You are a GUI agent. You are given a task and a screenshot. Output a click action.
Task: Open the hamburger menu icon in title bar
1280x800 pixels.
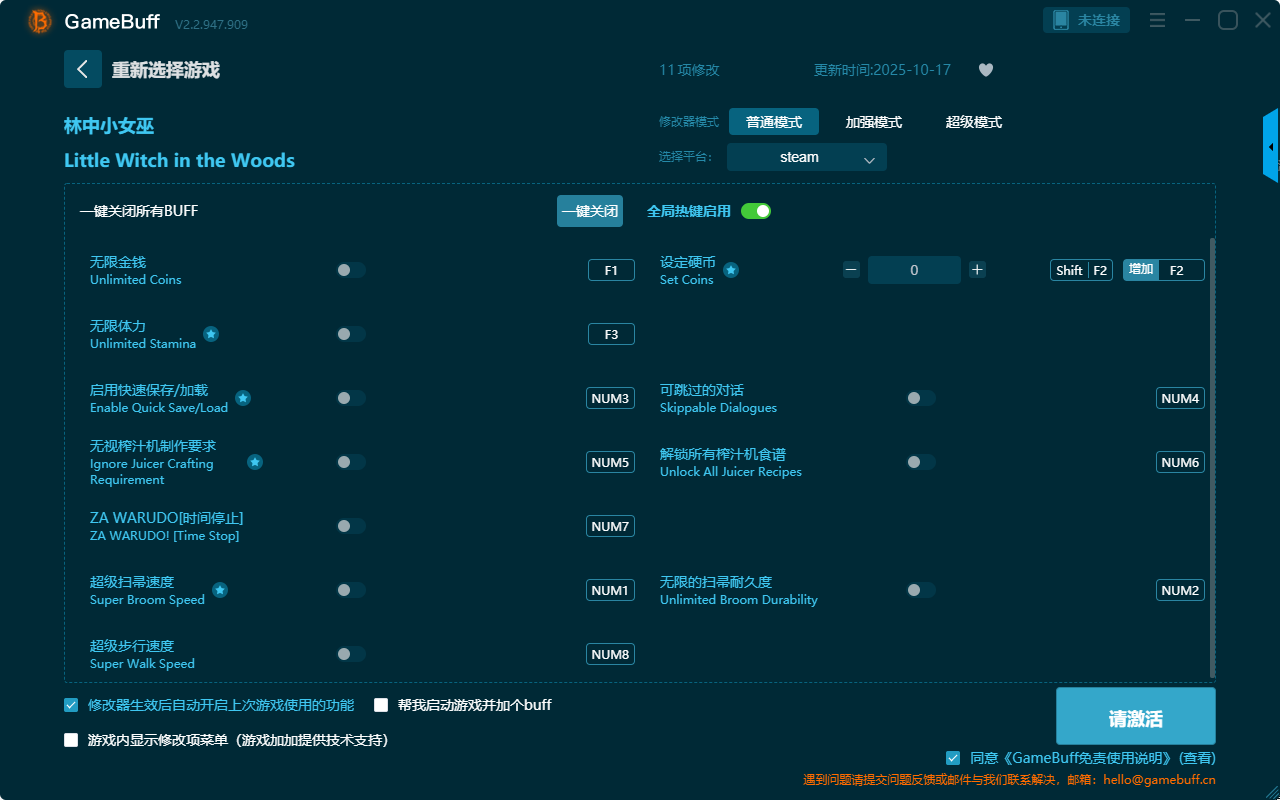pos(1157,21)
